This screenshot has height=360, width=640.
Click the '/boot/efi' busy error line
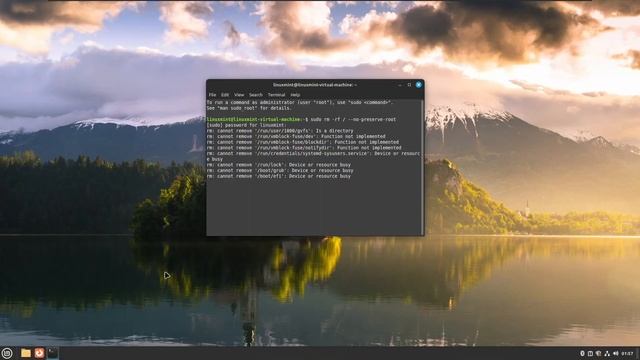click(x=279, y=176)
